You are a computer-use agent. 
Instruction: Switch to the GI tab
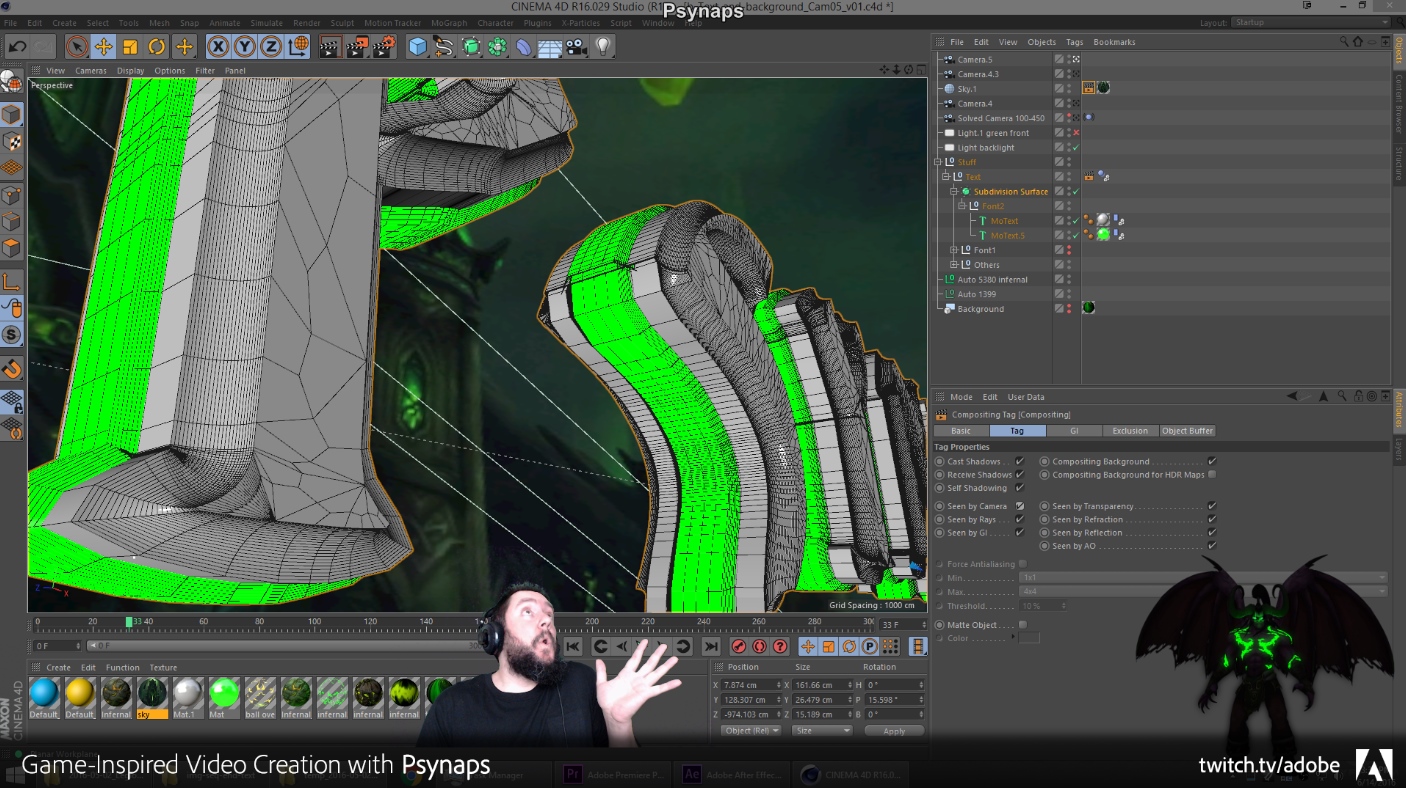tap(1074, 431)
